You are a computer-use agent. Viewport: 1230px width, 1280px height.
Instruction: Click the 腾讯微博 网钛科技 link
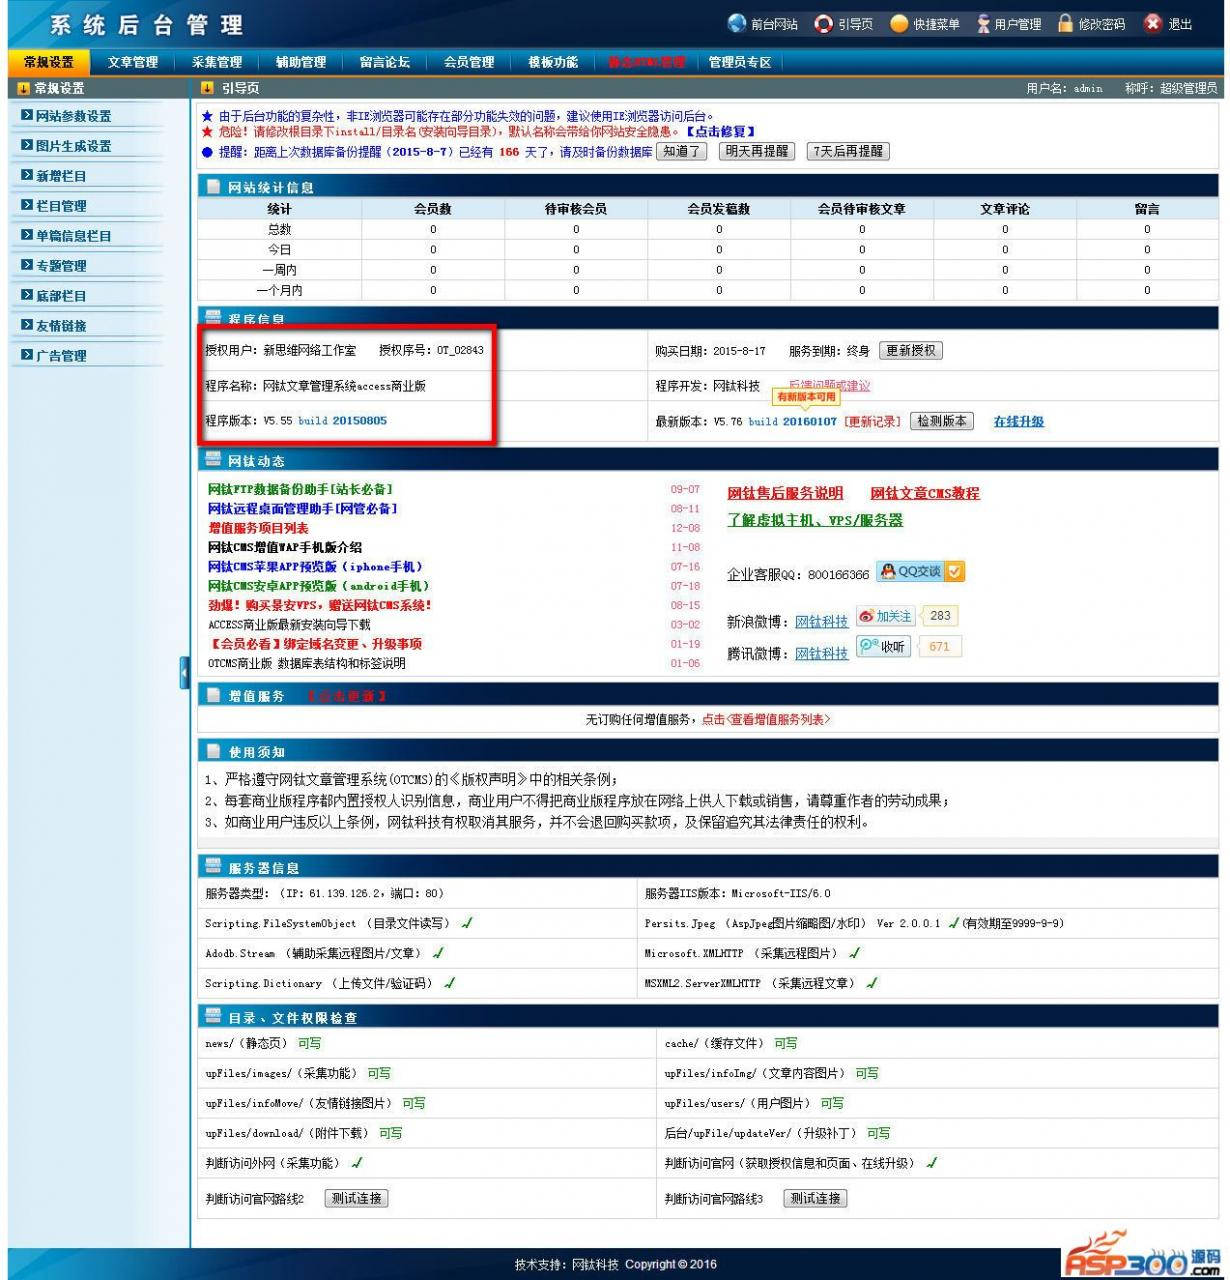(x=821, y=654)
